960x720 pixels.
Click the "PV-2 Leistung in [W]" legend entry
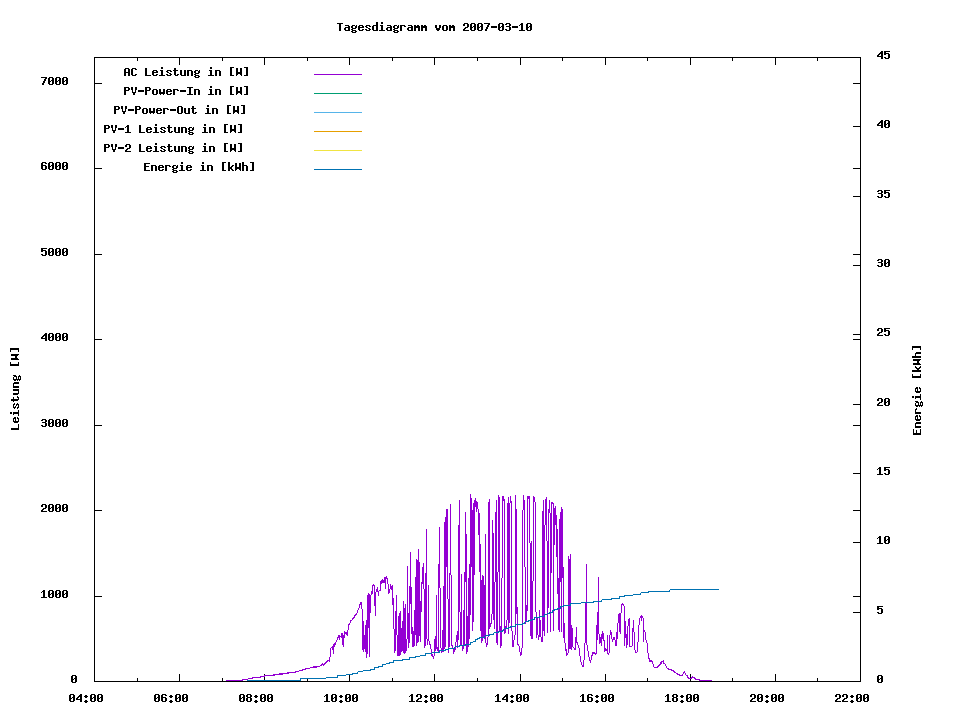coord(173,148)
